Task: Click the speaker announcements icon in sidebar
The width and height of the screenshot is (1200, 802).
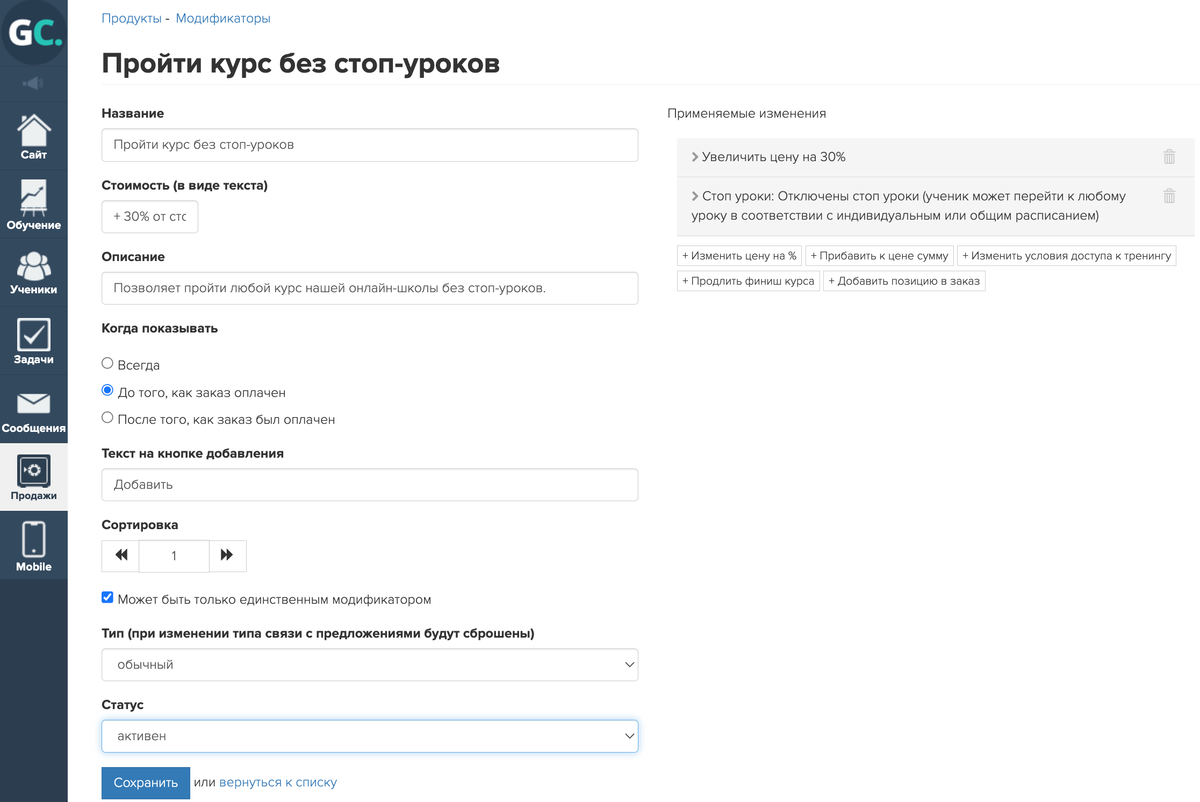Action: pos(33,83)
